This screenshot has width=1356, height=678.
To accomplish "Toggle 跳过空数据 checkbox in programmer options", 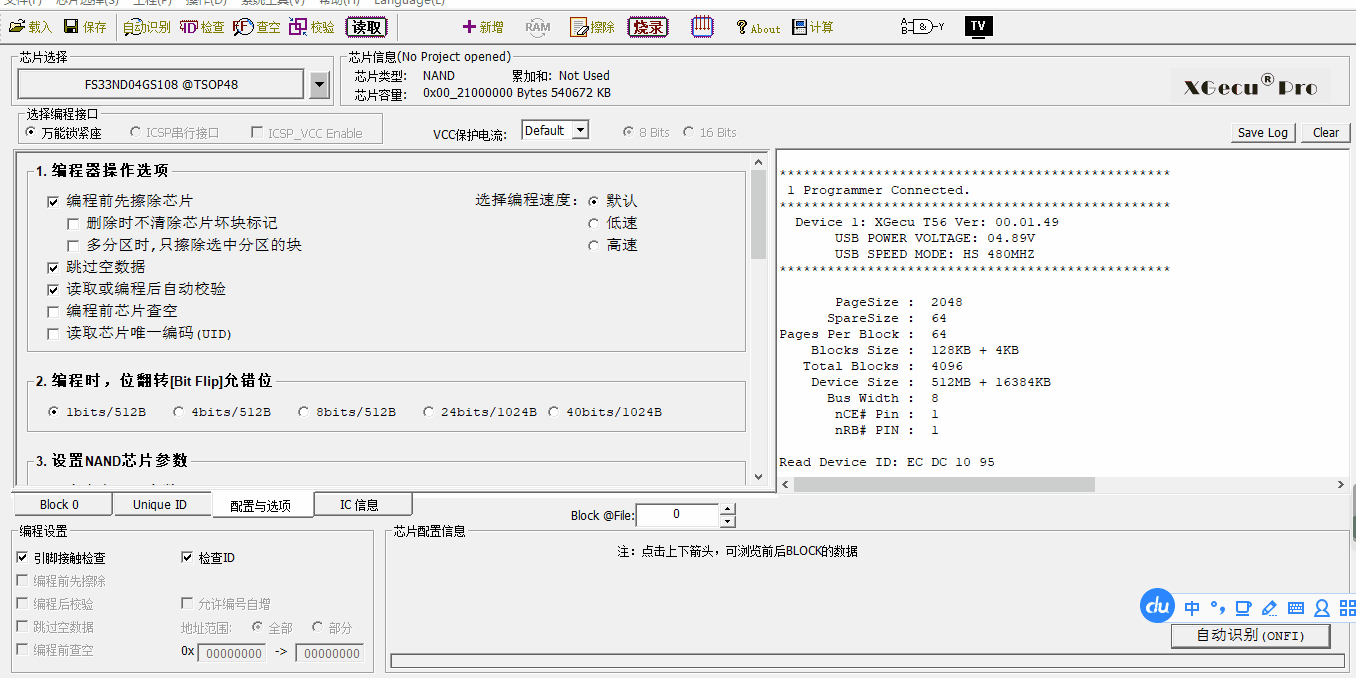I will coord(53,267).
